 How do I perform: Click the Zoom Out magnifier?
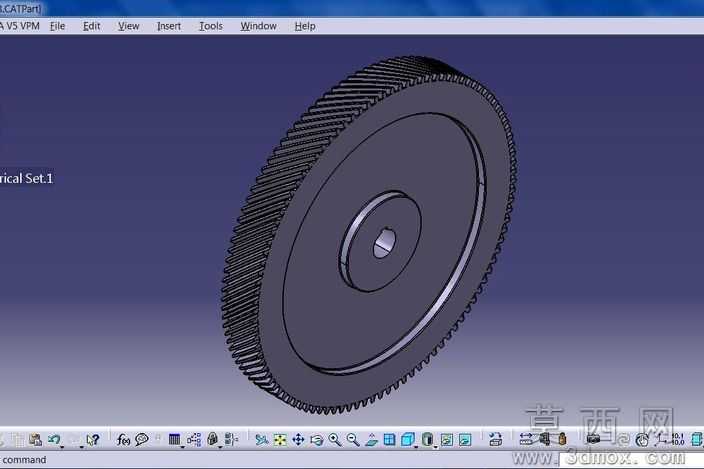pos(353,440)
